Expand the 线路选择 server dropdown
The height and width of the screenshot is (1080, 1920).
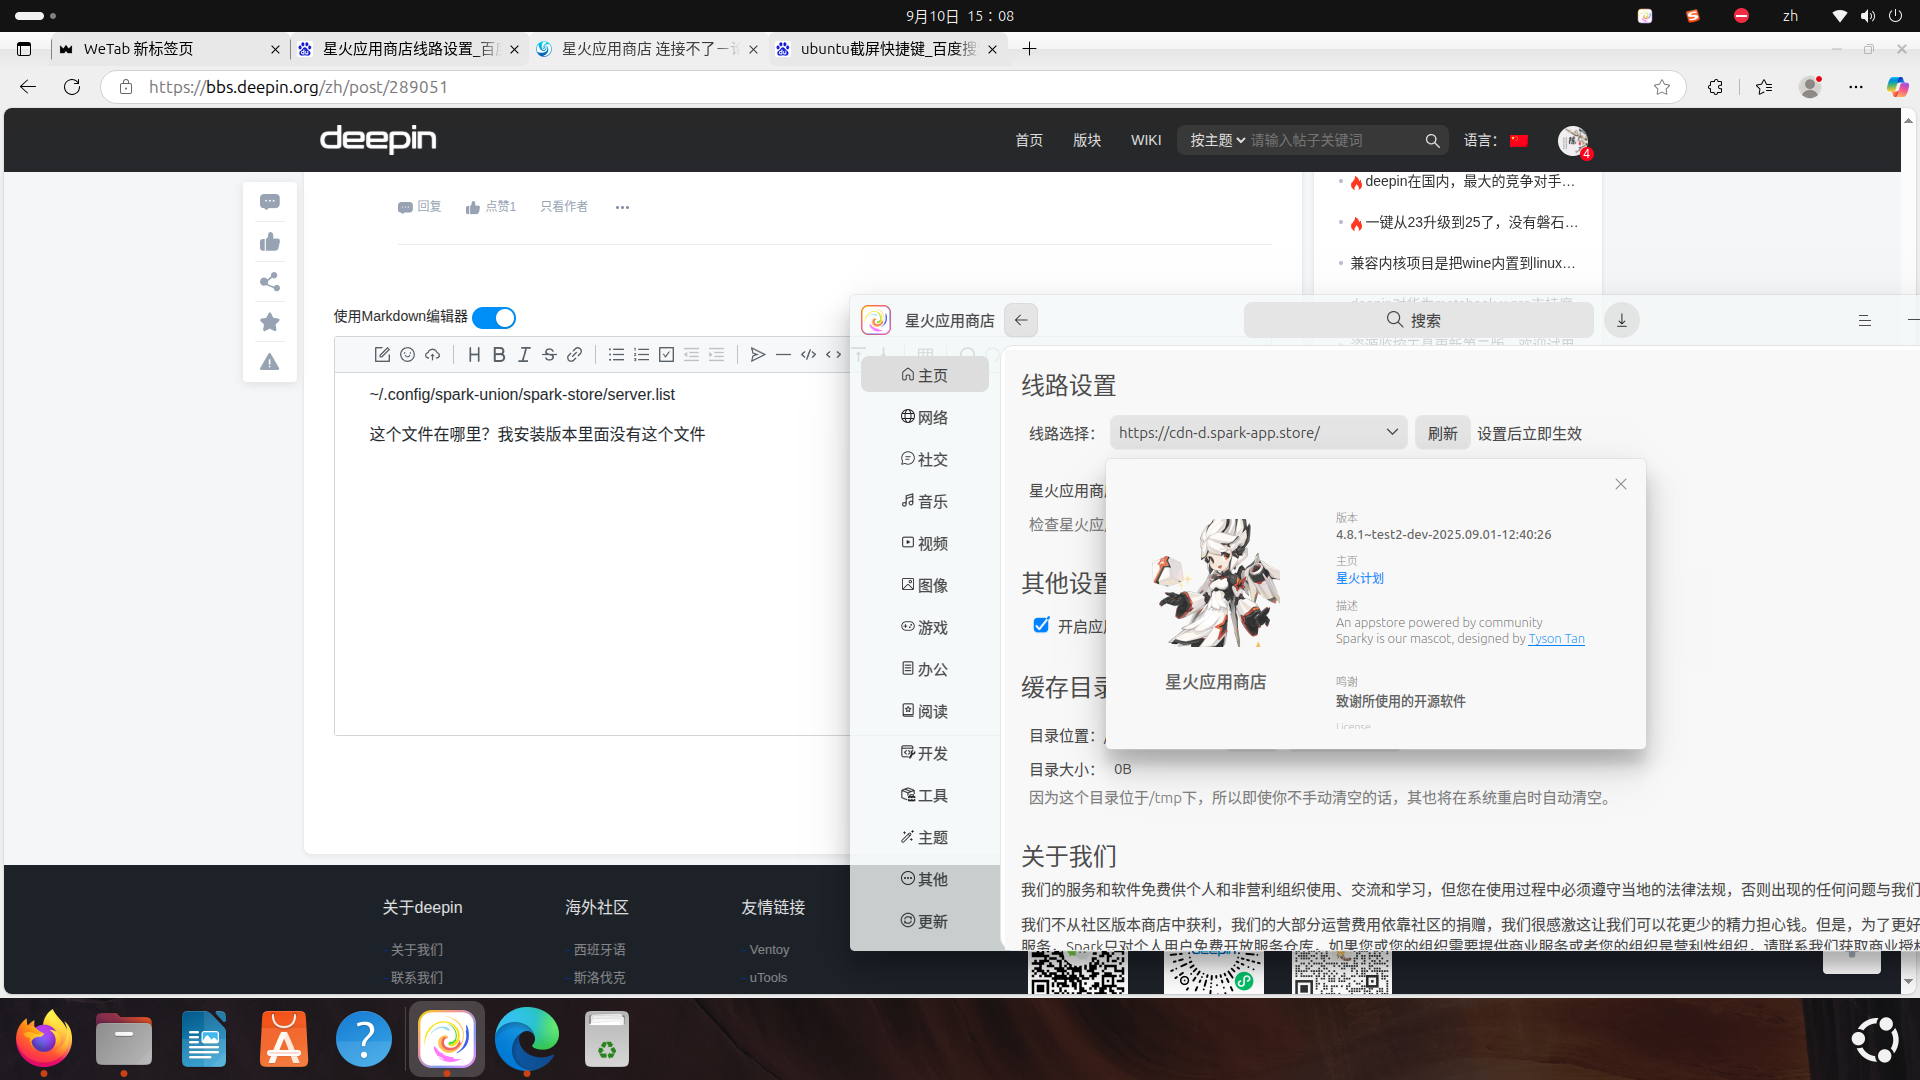pyautogui.click(x=1259, y=432)
